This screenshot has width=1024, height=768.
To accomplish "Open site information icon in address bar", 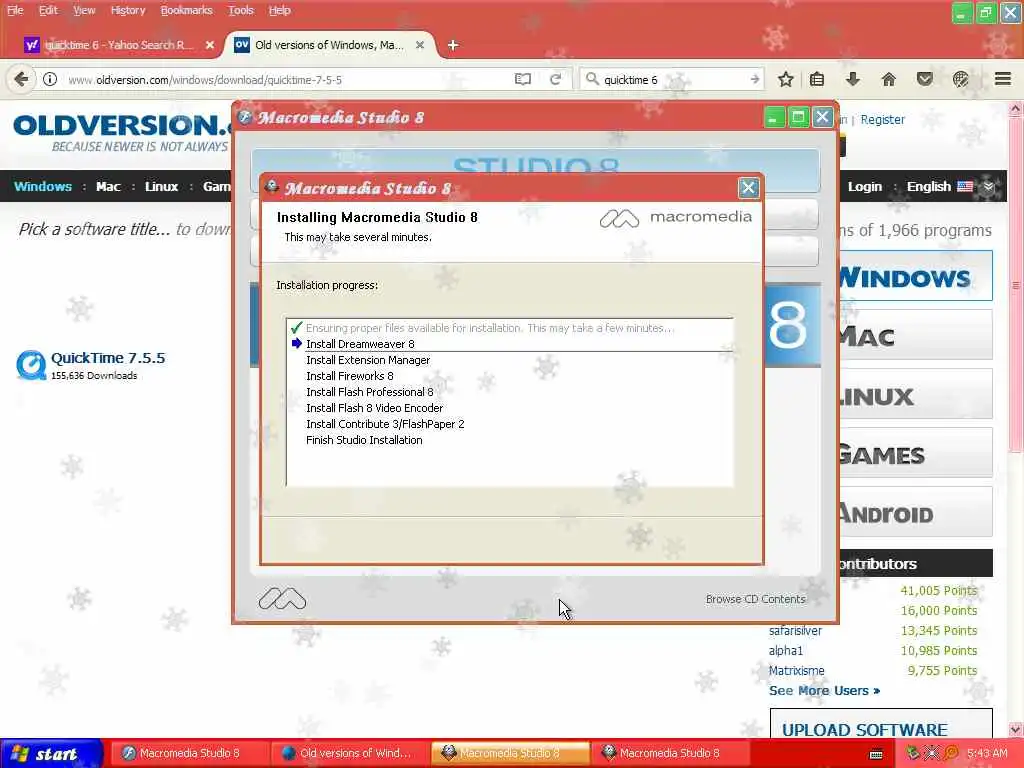I will pos(50,79).
